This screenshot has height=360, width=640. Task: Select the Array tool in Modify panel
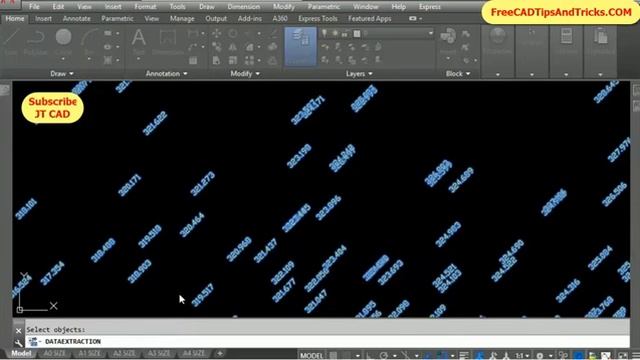(249, 61)
